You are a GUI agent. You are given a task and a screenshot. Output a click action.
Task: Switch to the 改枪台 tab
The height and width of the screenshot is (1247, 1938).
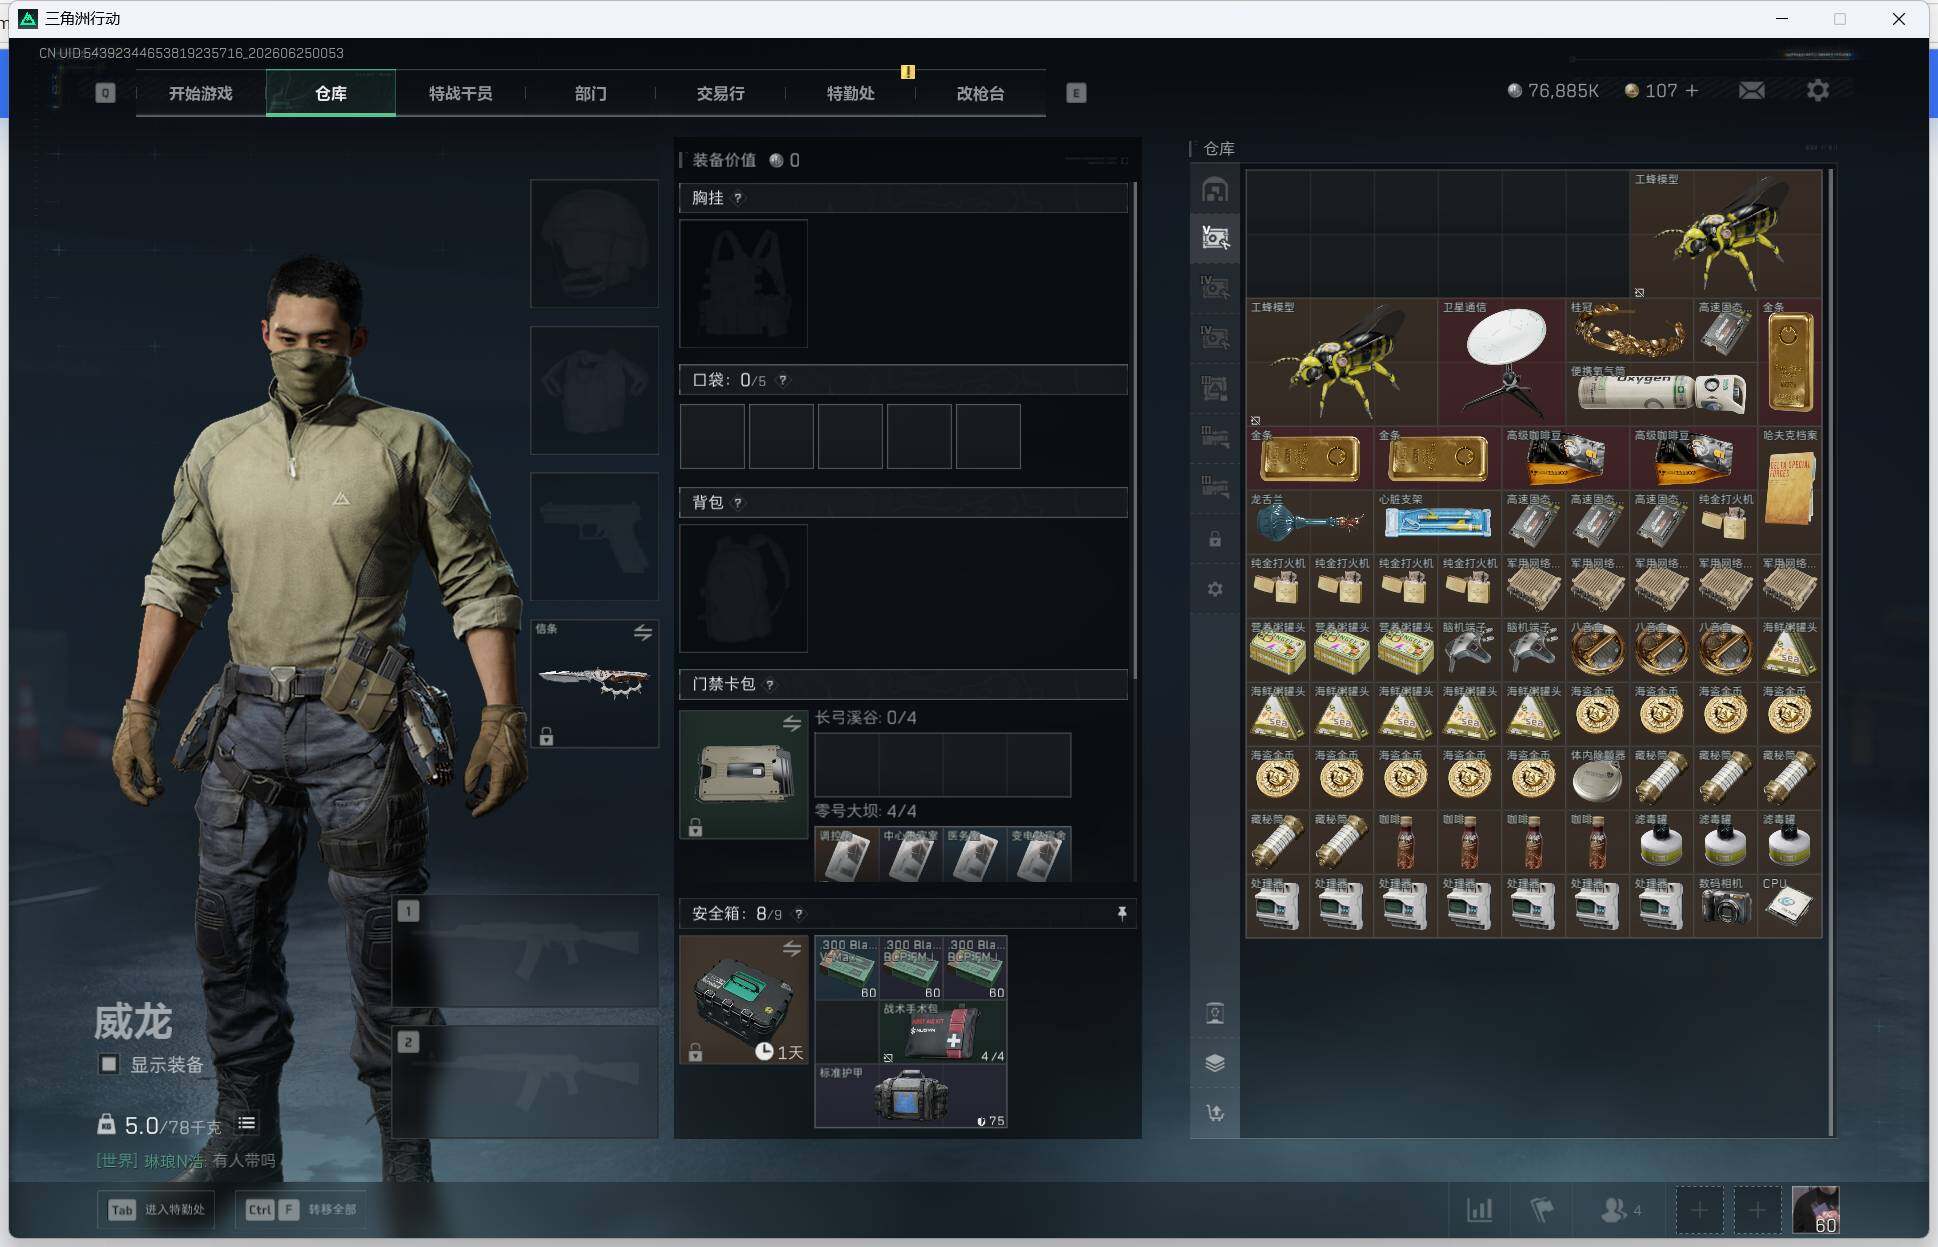(x=980, y=93)
